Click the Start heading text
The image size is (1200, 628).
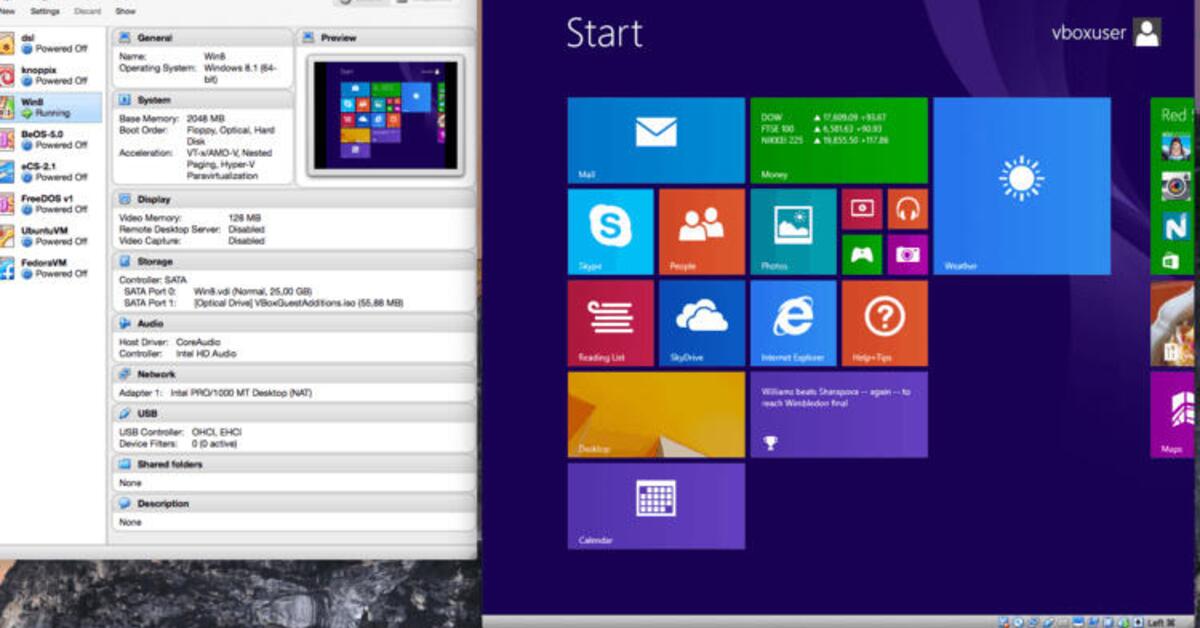pos(604,33)
